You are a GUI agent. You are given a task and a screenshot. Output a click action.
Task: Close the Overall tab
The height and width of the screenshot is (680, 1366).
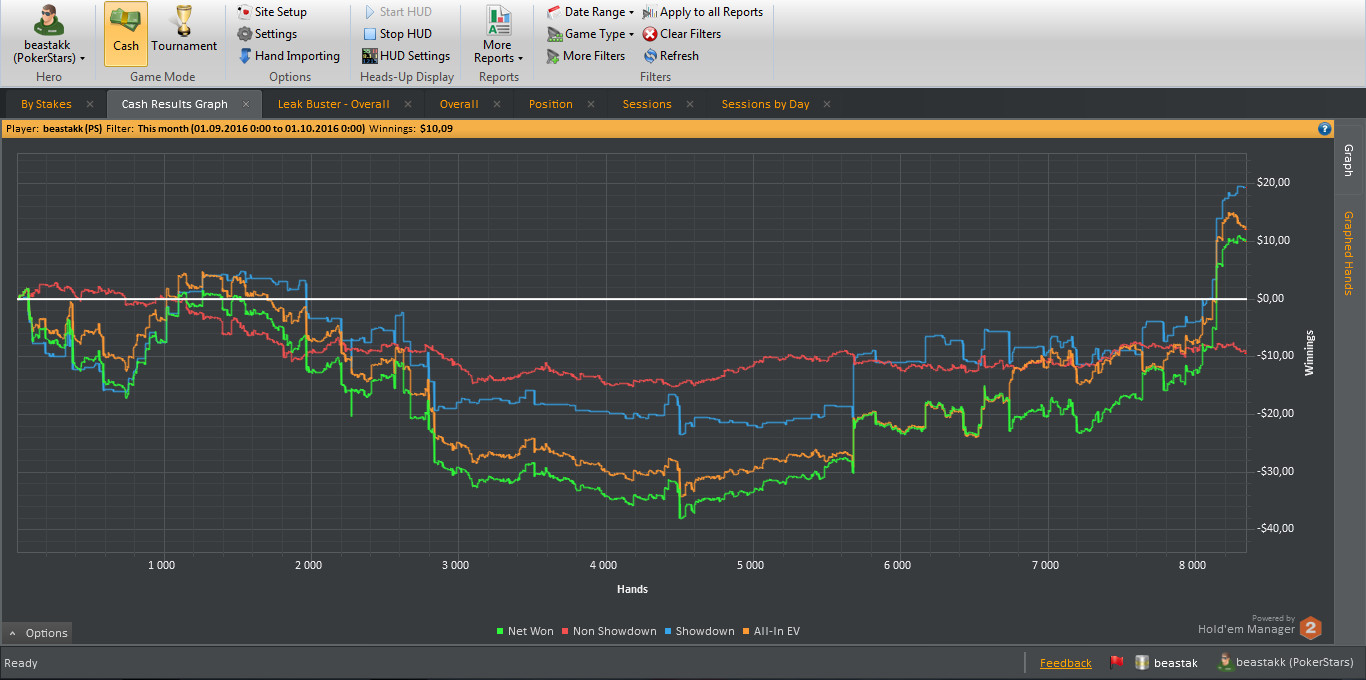497,104
